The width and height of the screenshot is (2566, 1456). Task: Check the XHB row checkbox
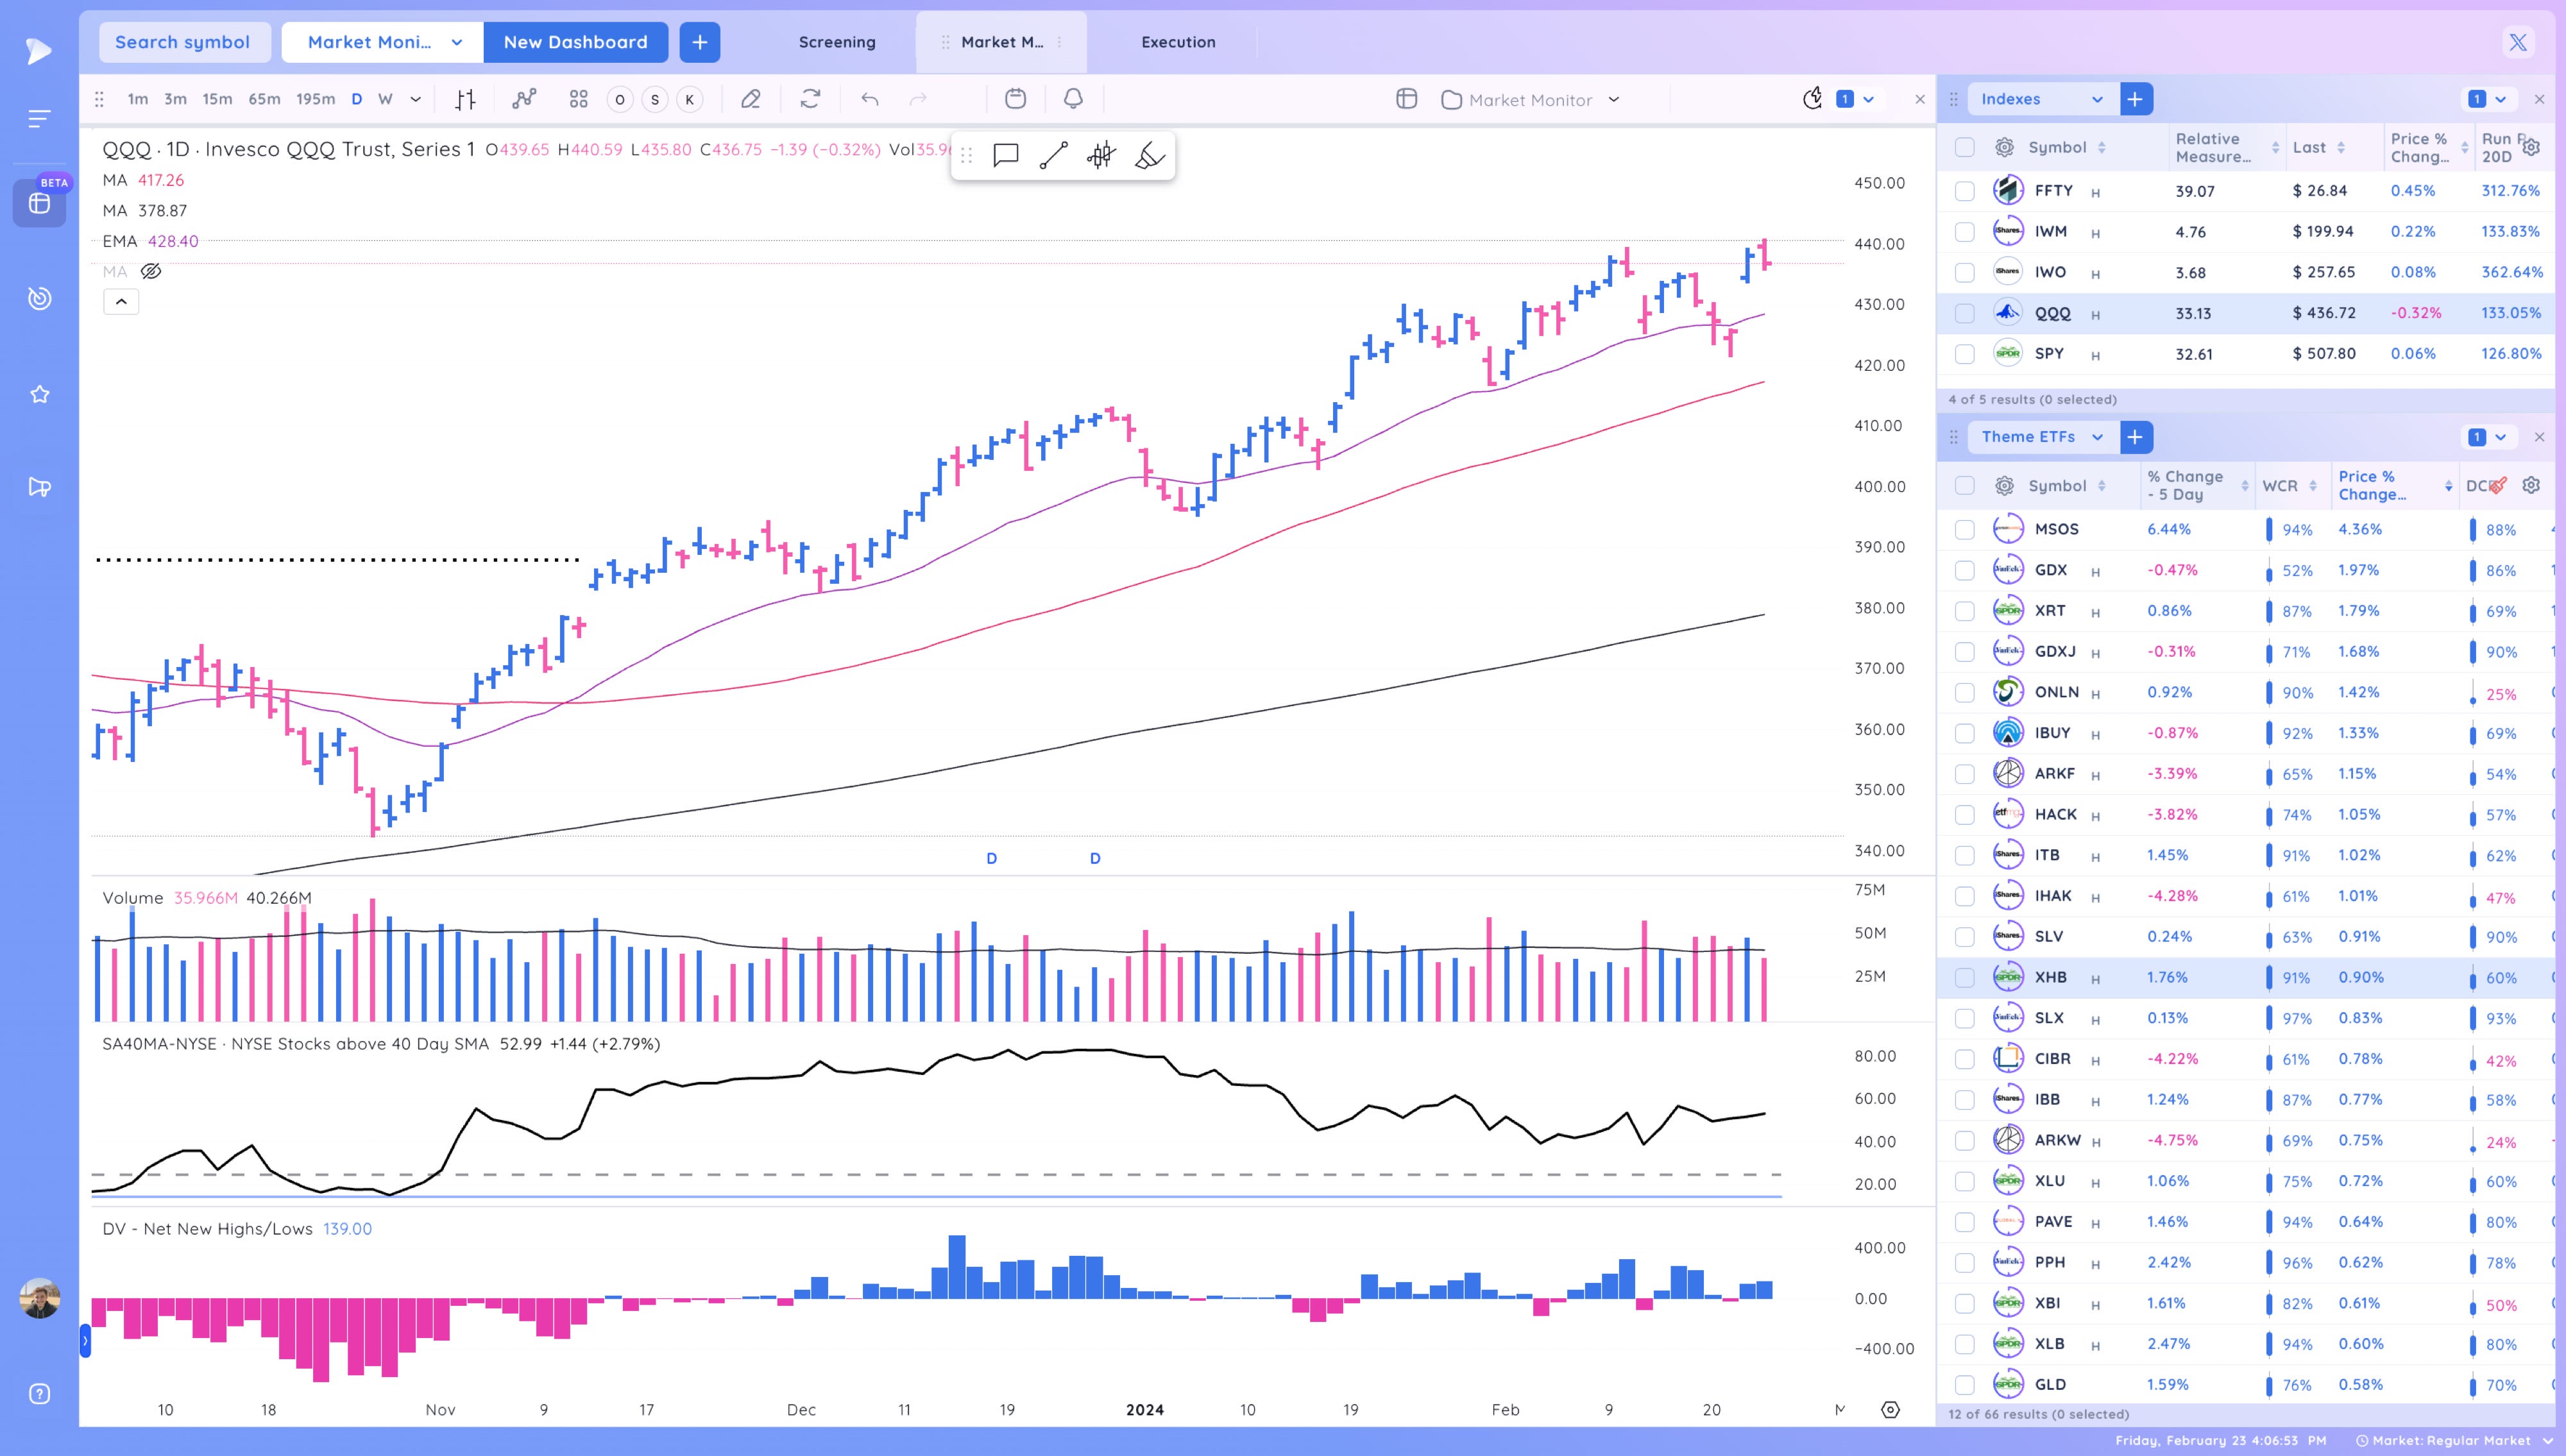1964,978
